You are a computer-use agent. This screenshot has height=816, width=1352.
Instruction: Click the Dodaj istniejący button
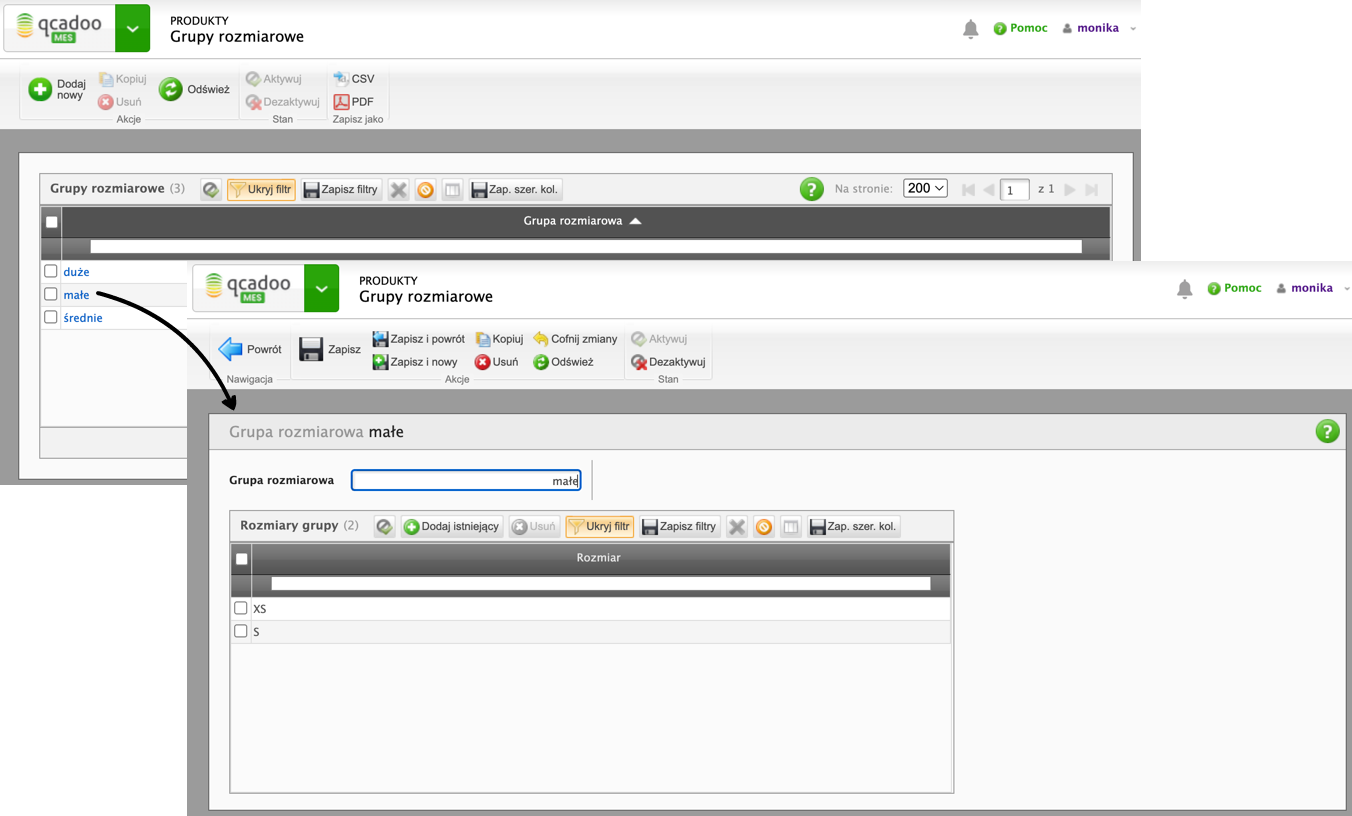coord(452,526)
